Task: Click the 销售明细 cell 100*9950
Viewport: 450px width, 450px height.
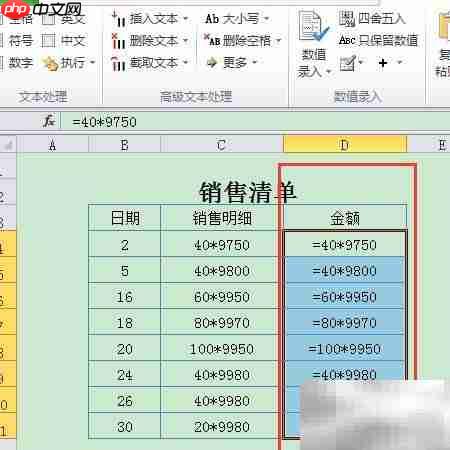Action: 222,349
